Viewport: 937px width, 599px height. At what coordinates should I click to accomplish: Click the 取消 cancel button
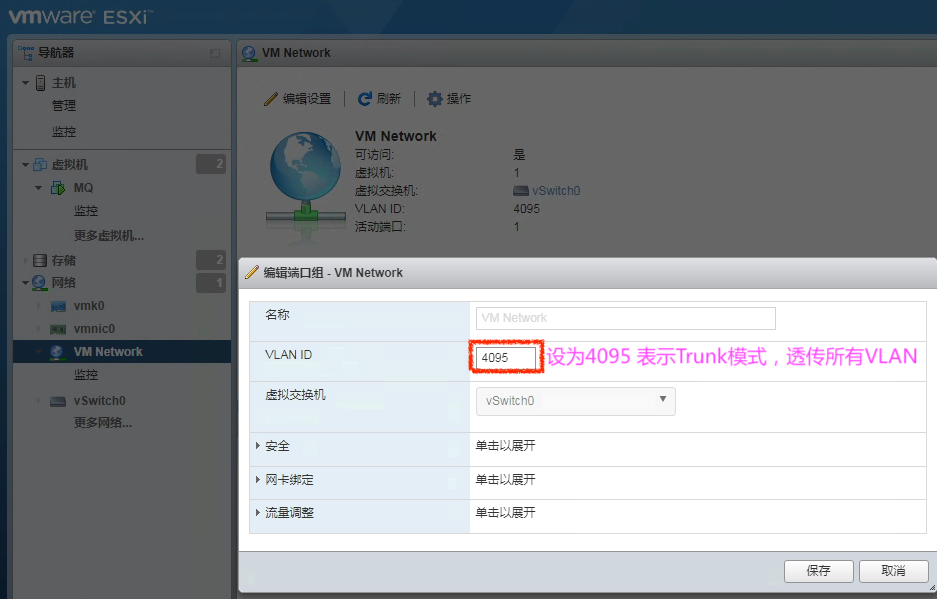pos(893,571)
